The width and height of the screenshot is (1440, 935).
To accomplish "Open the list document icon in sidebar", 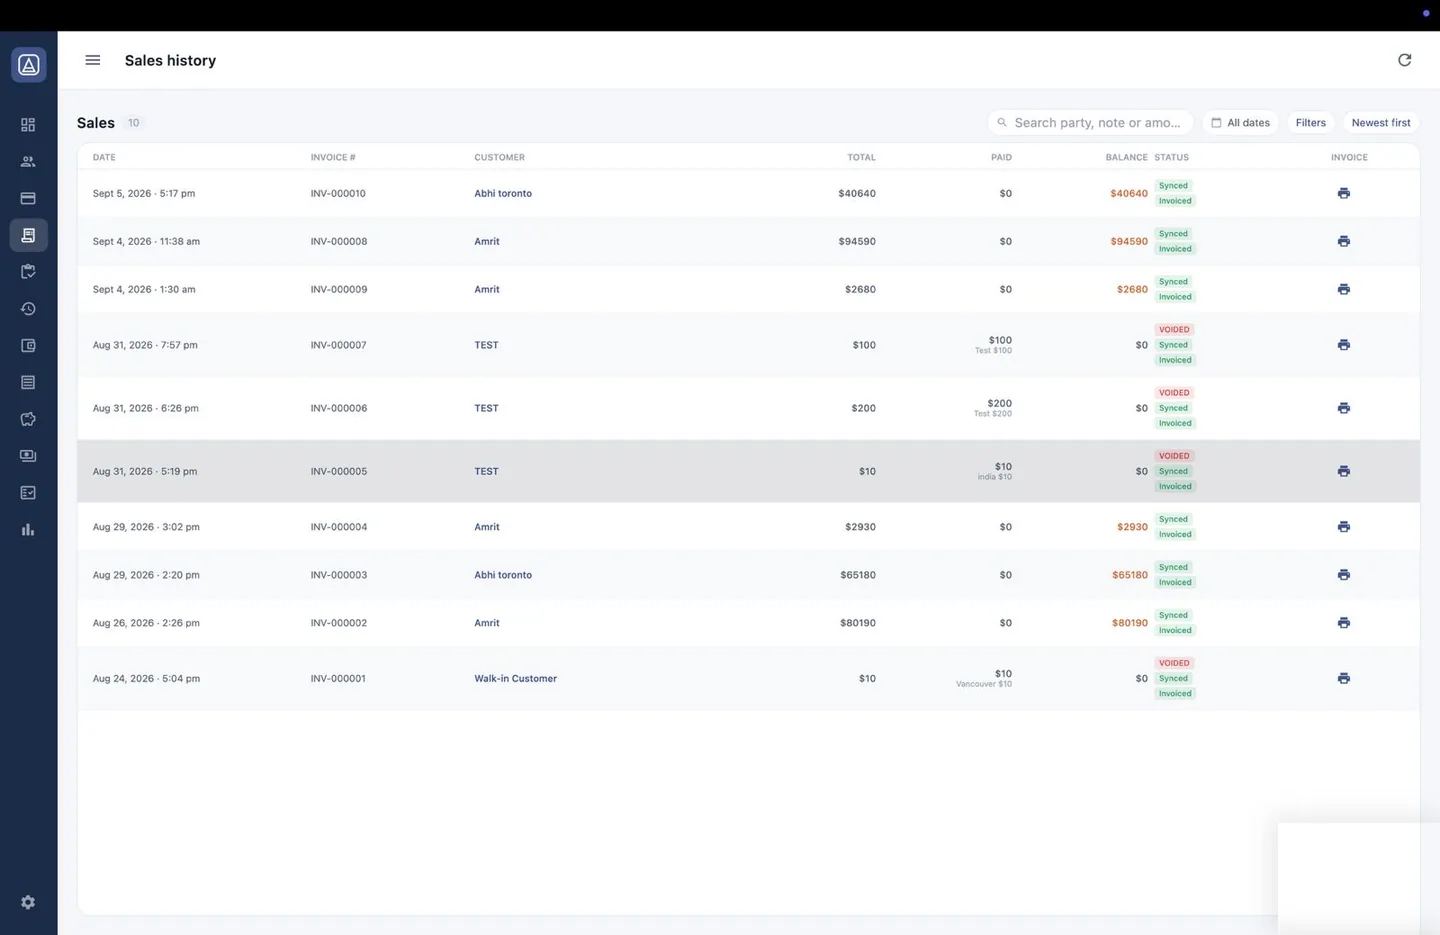I will pyautogui.click(x=28, y=382).
